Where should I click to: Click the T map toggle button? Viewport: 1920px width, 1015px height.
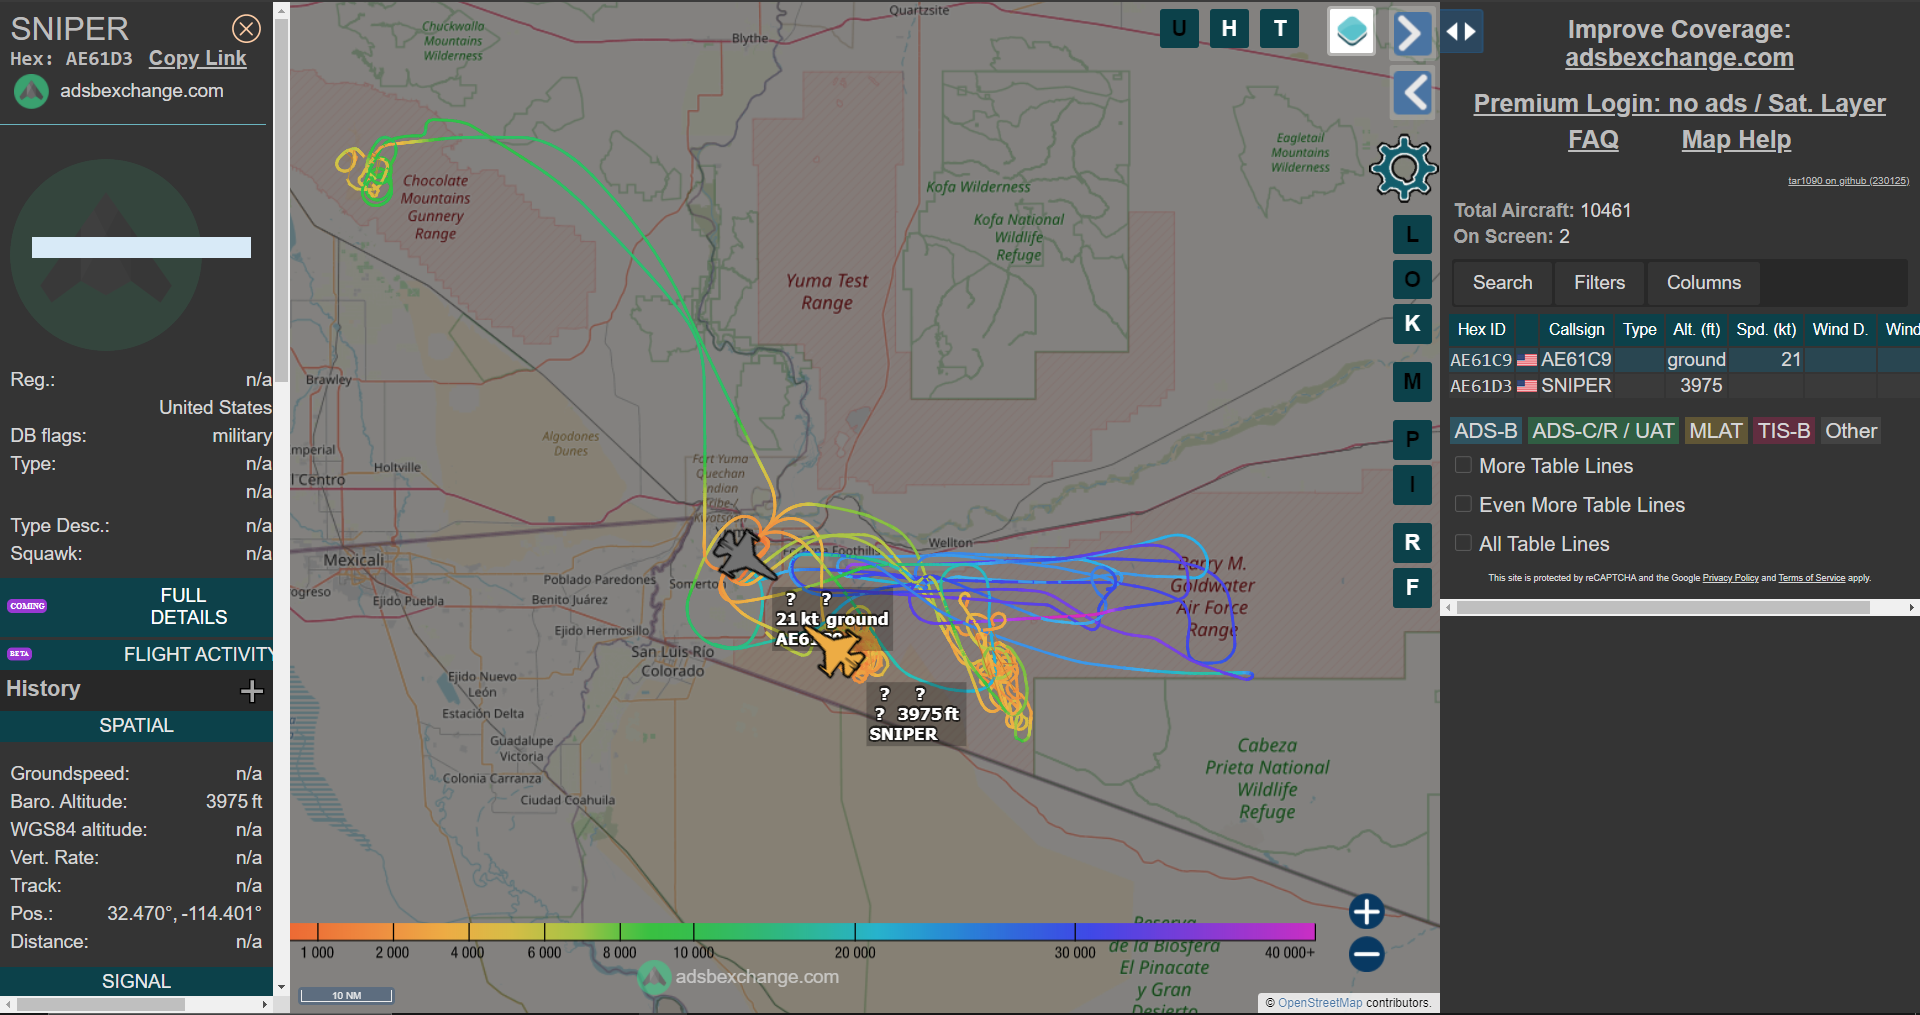tap(1280, 29)
